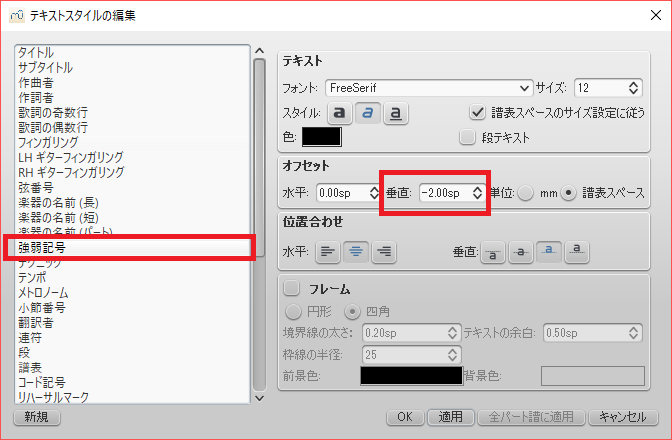Open the 前景色 color swatch
The width and height of the screenshot is (672, 440).
(411, 376)
